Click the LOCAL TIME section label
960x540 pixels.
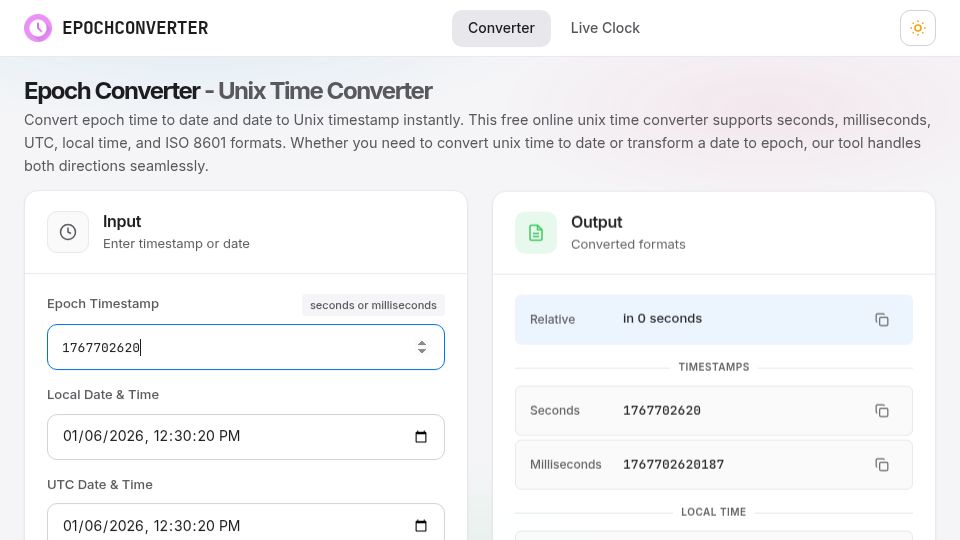(714, 512)
